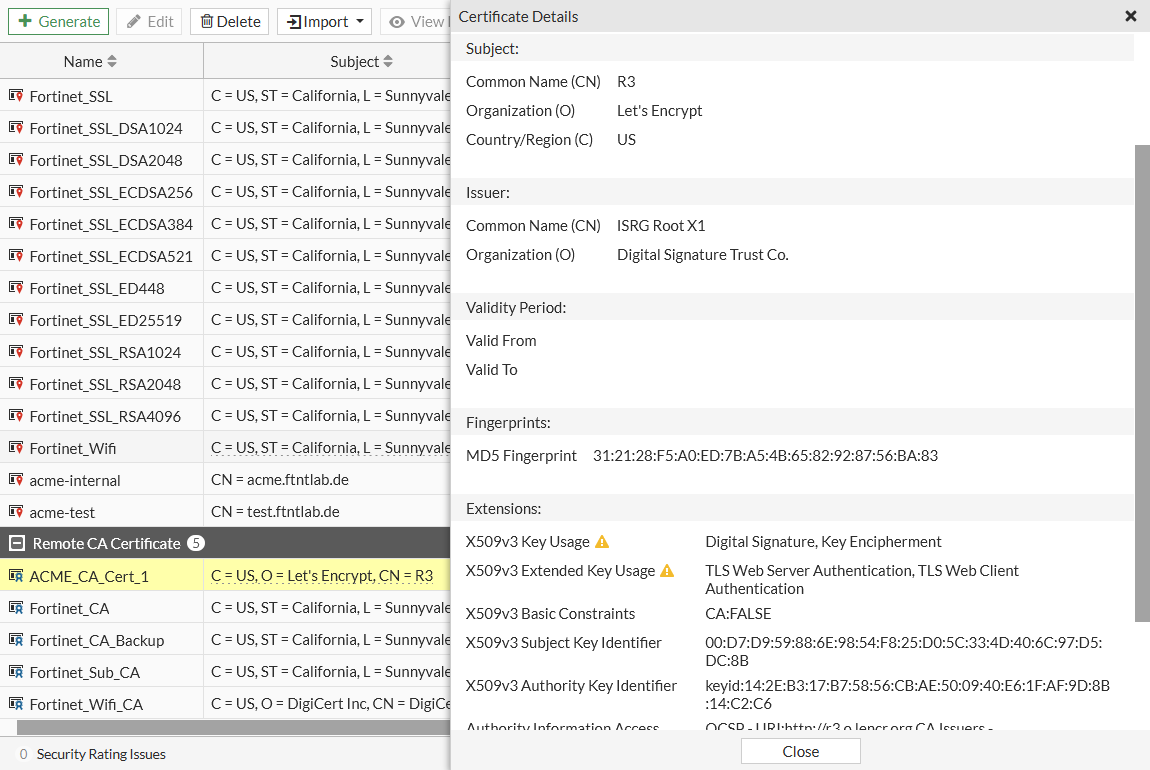Select the Fortinet_CA_Backup row
Screen dimensions: 1150x770
[225, 639]
